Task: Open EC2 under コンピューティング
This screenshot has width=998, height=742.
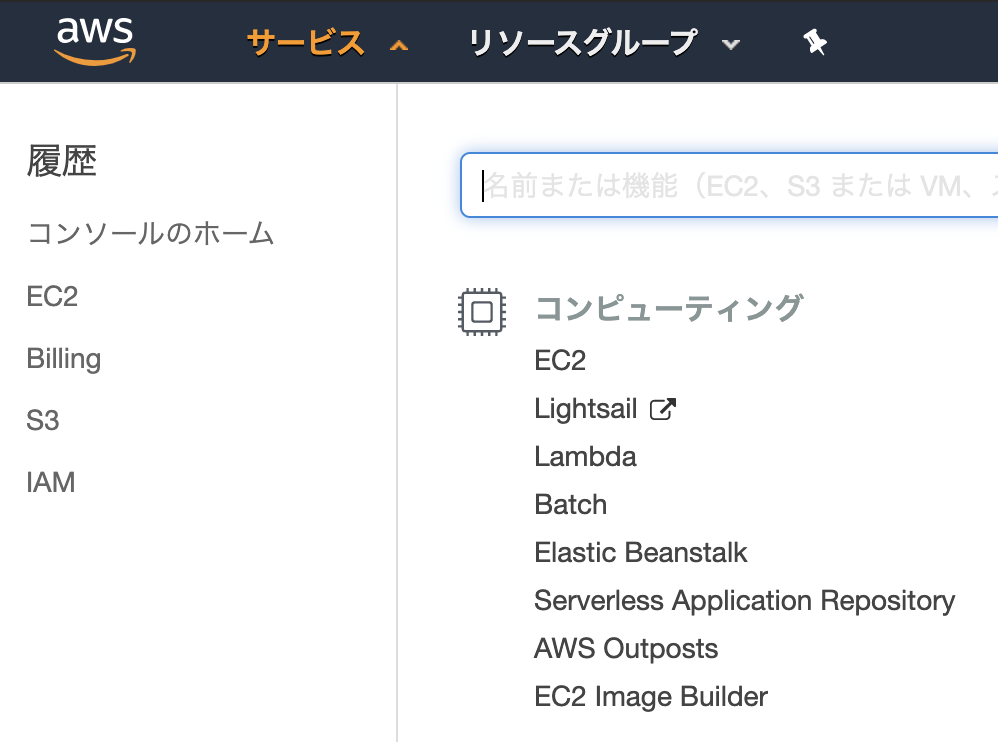Action: tap(560, 360)
